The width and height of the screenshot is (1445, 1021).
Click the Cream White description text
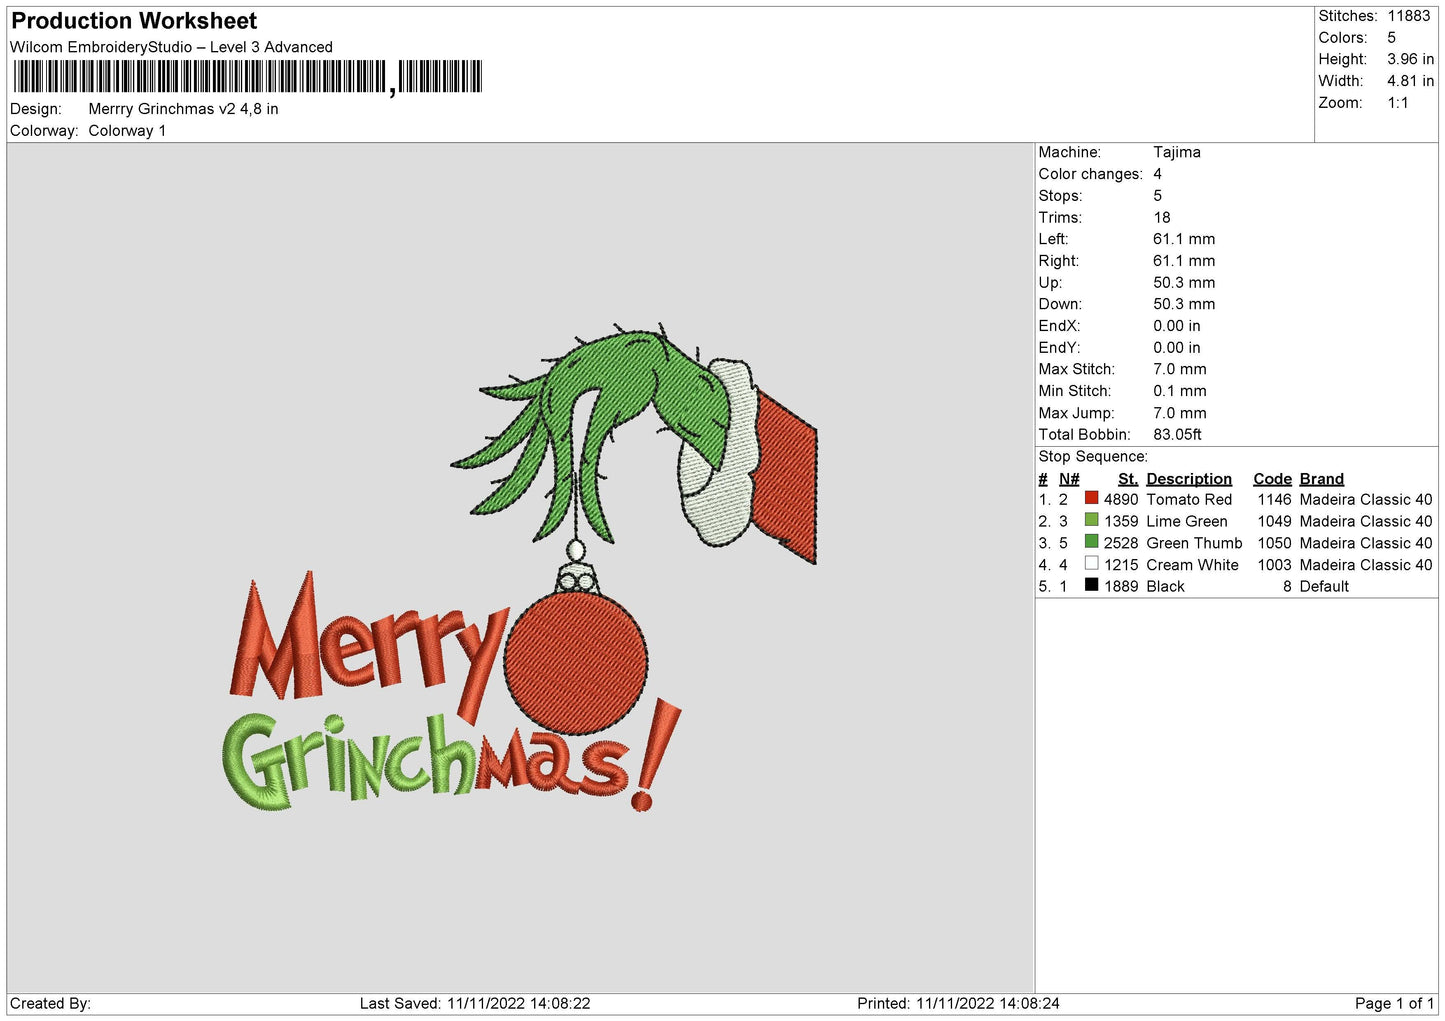click(1192, 565)
